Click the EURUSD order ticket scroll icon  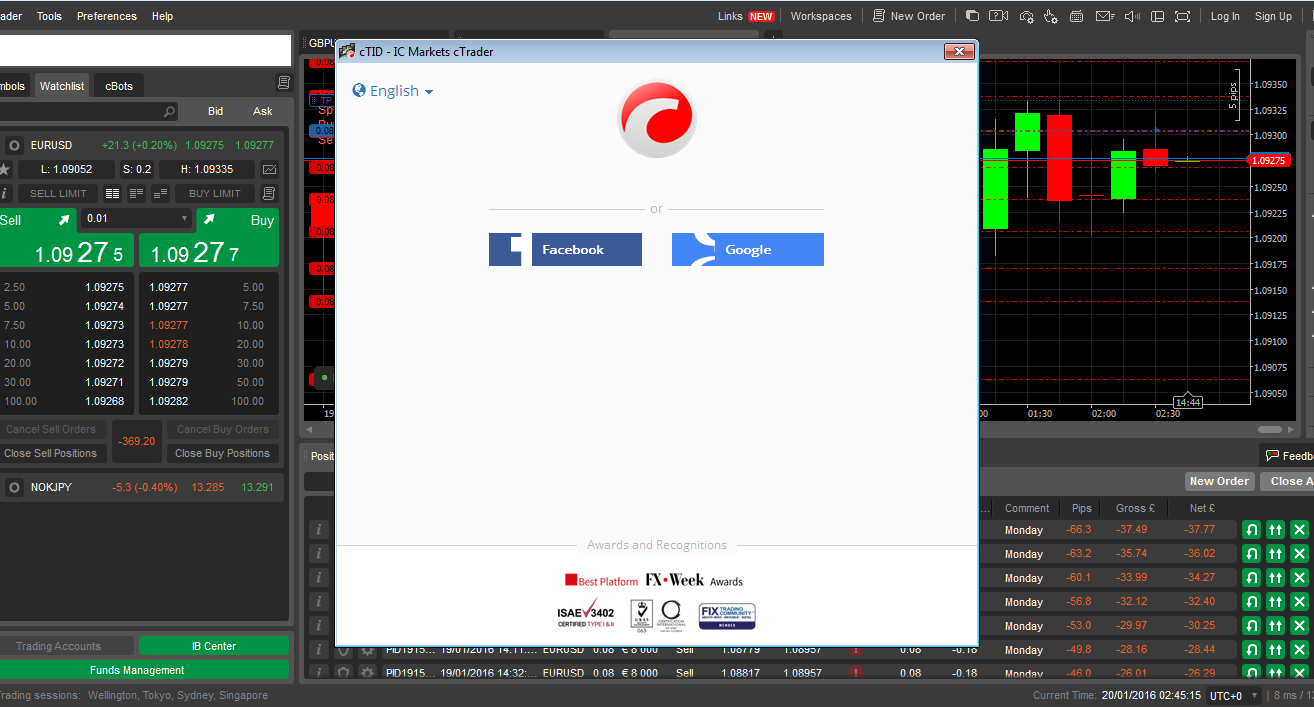pos(269,193)
